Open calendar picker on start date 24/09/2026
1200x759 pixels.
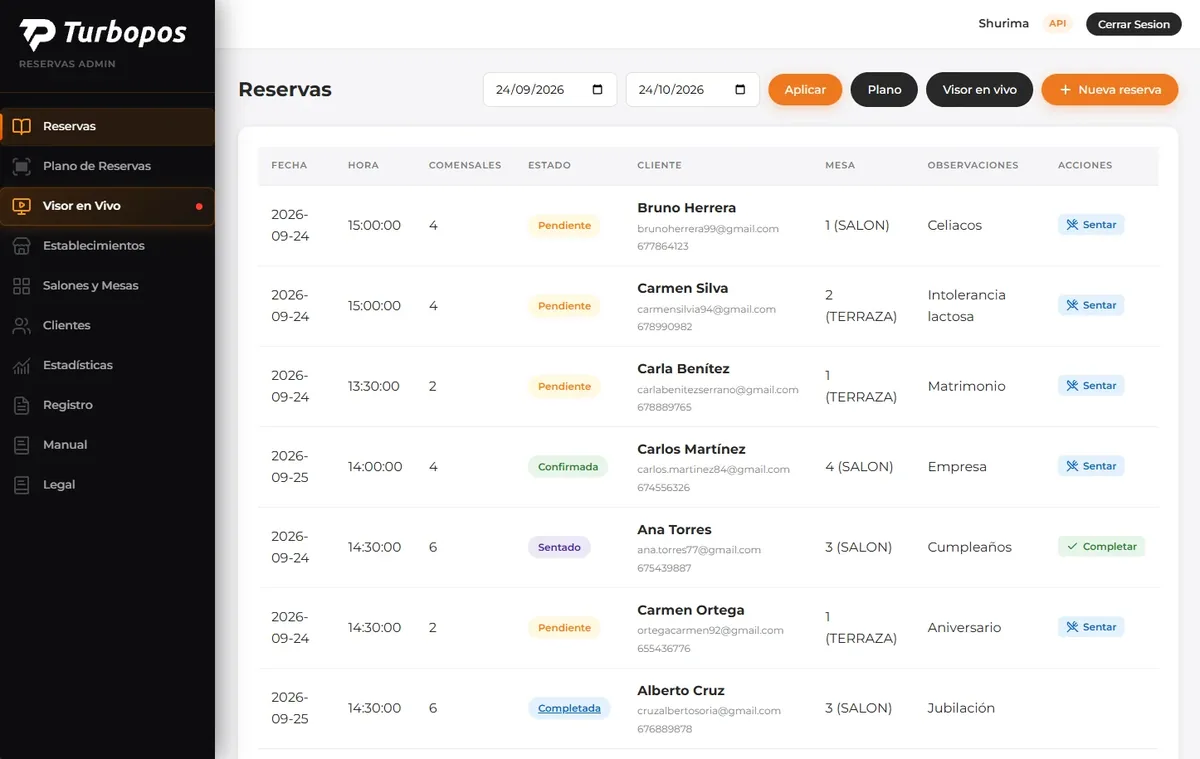(x=598, y=89)
